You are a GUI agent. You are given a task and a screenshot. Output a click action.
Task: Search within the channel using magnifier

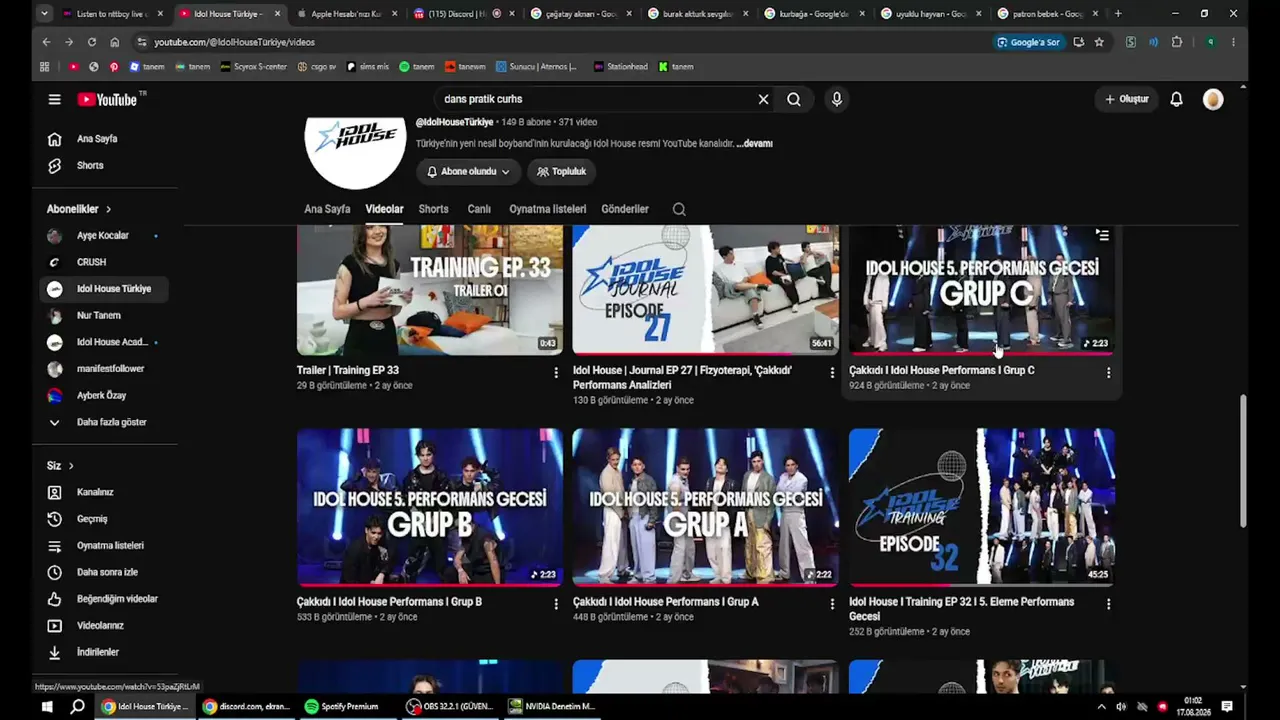[679, 209]
